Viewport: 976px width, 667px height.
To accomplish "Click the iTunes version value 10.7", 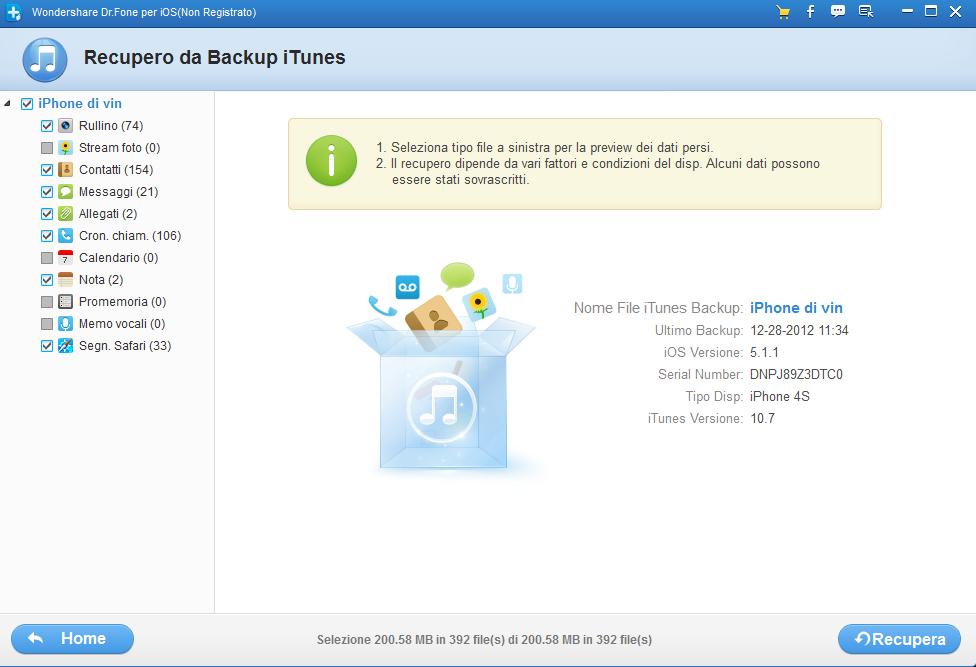I will click(x=762, y=418).
